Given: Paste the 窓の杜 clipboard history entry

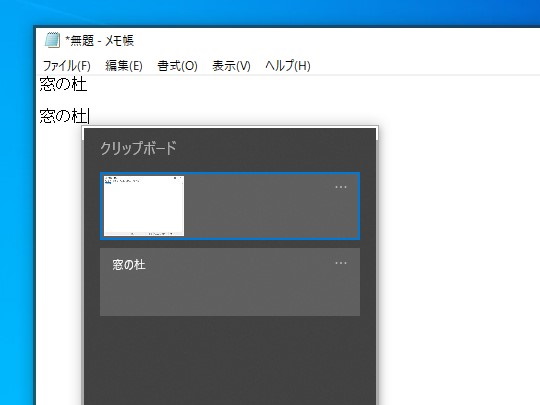Looking at the screenshot, I should tap(230, 282).
